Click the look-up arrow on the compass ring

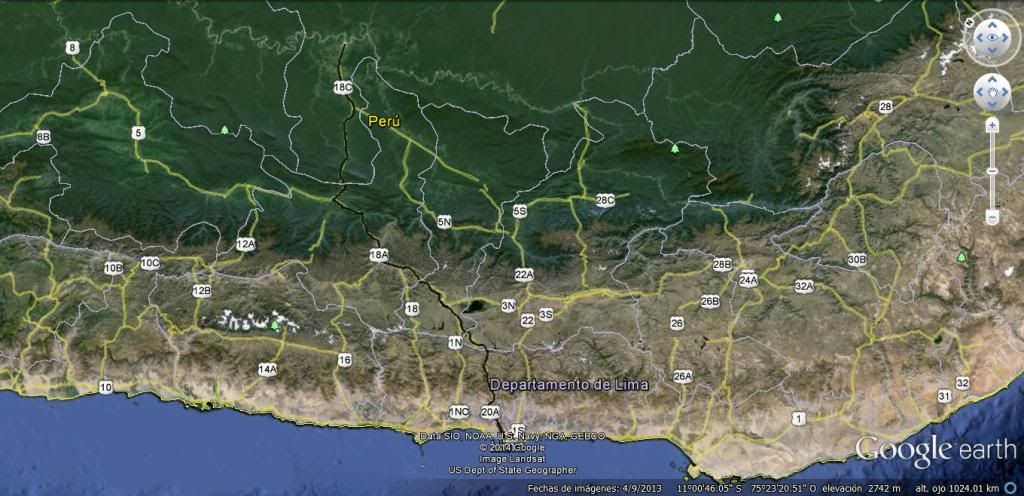tap(992, 25)
